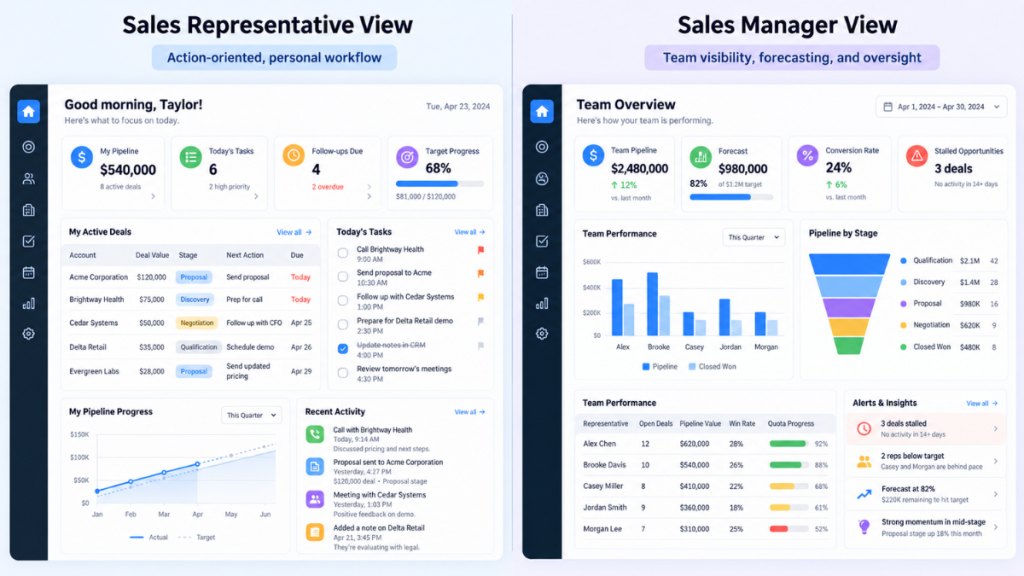Check the Send proposal to Acme task
The image size is (1024, 576).
pyautogui.click(x=343, y=277)
